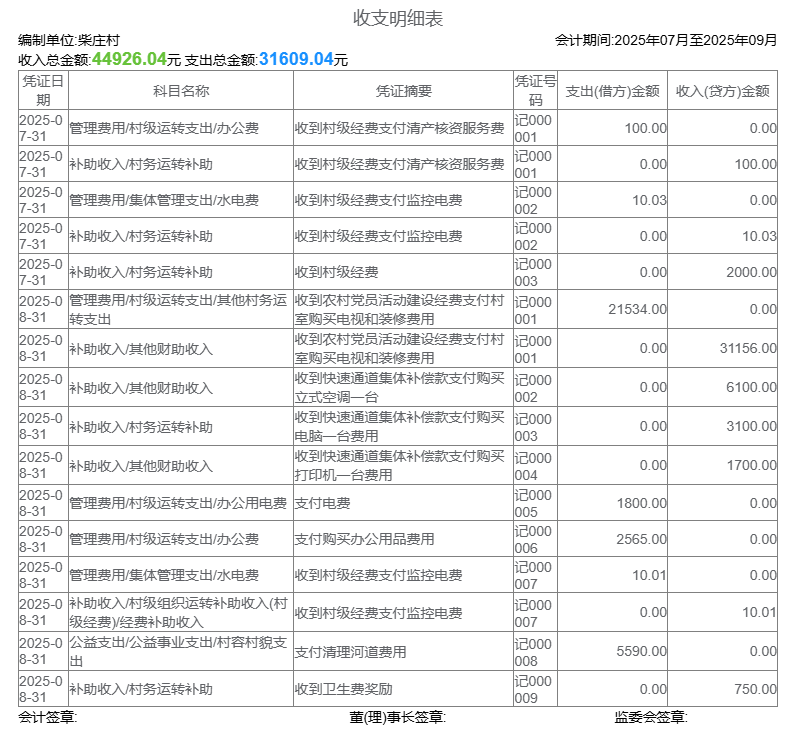Click the income total 44926.04
Viewport: 786px width, 736px height.
[x=129, y=59]
